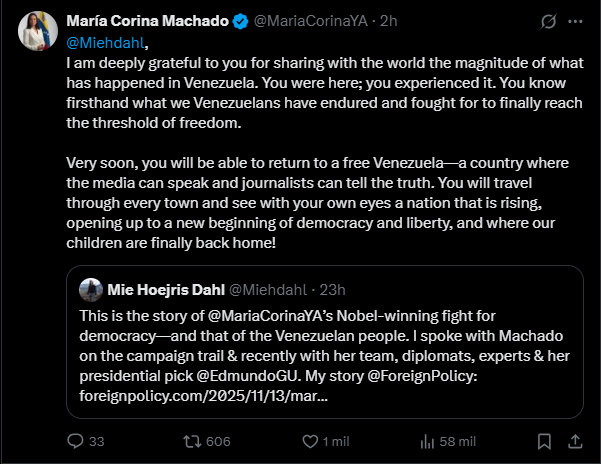Screen dimensions: 601x464
Task: Open María Corina Machado display name link
Action: pos(147,21)
